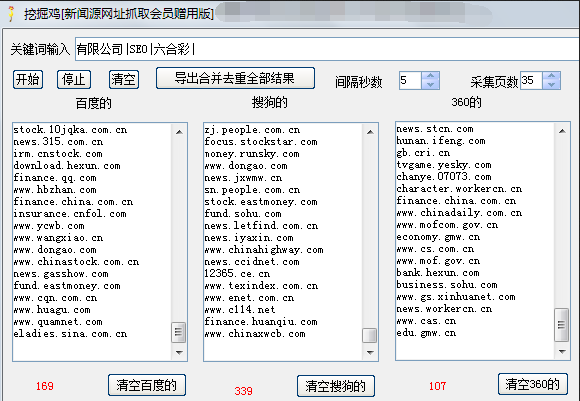
Task: Decrease 采集页数 with down arrow
Action: [x=552, y=85]
